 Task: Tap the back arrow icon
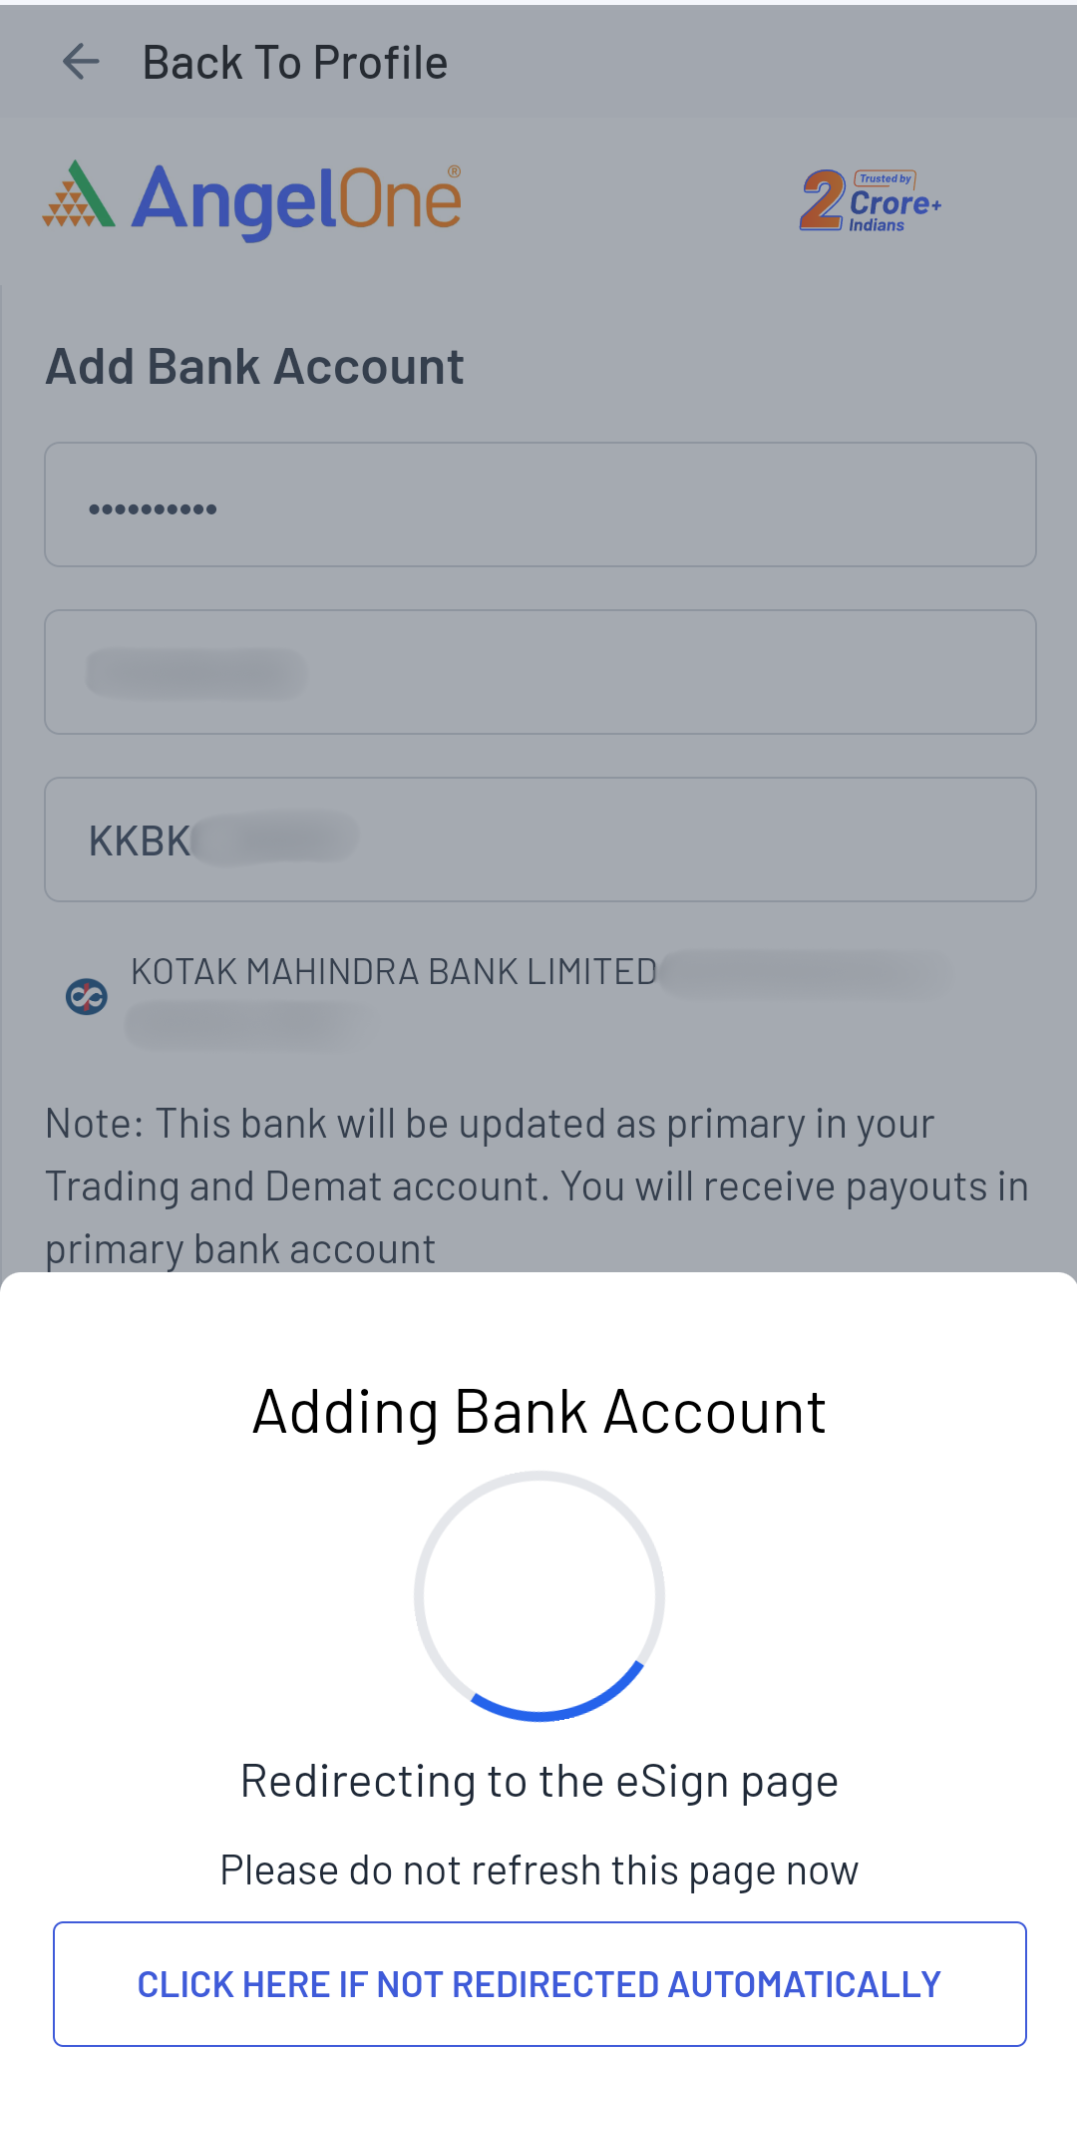(x=81, y=62)
